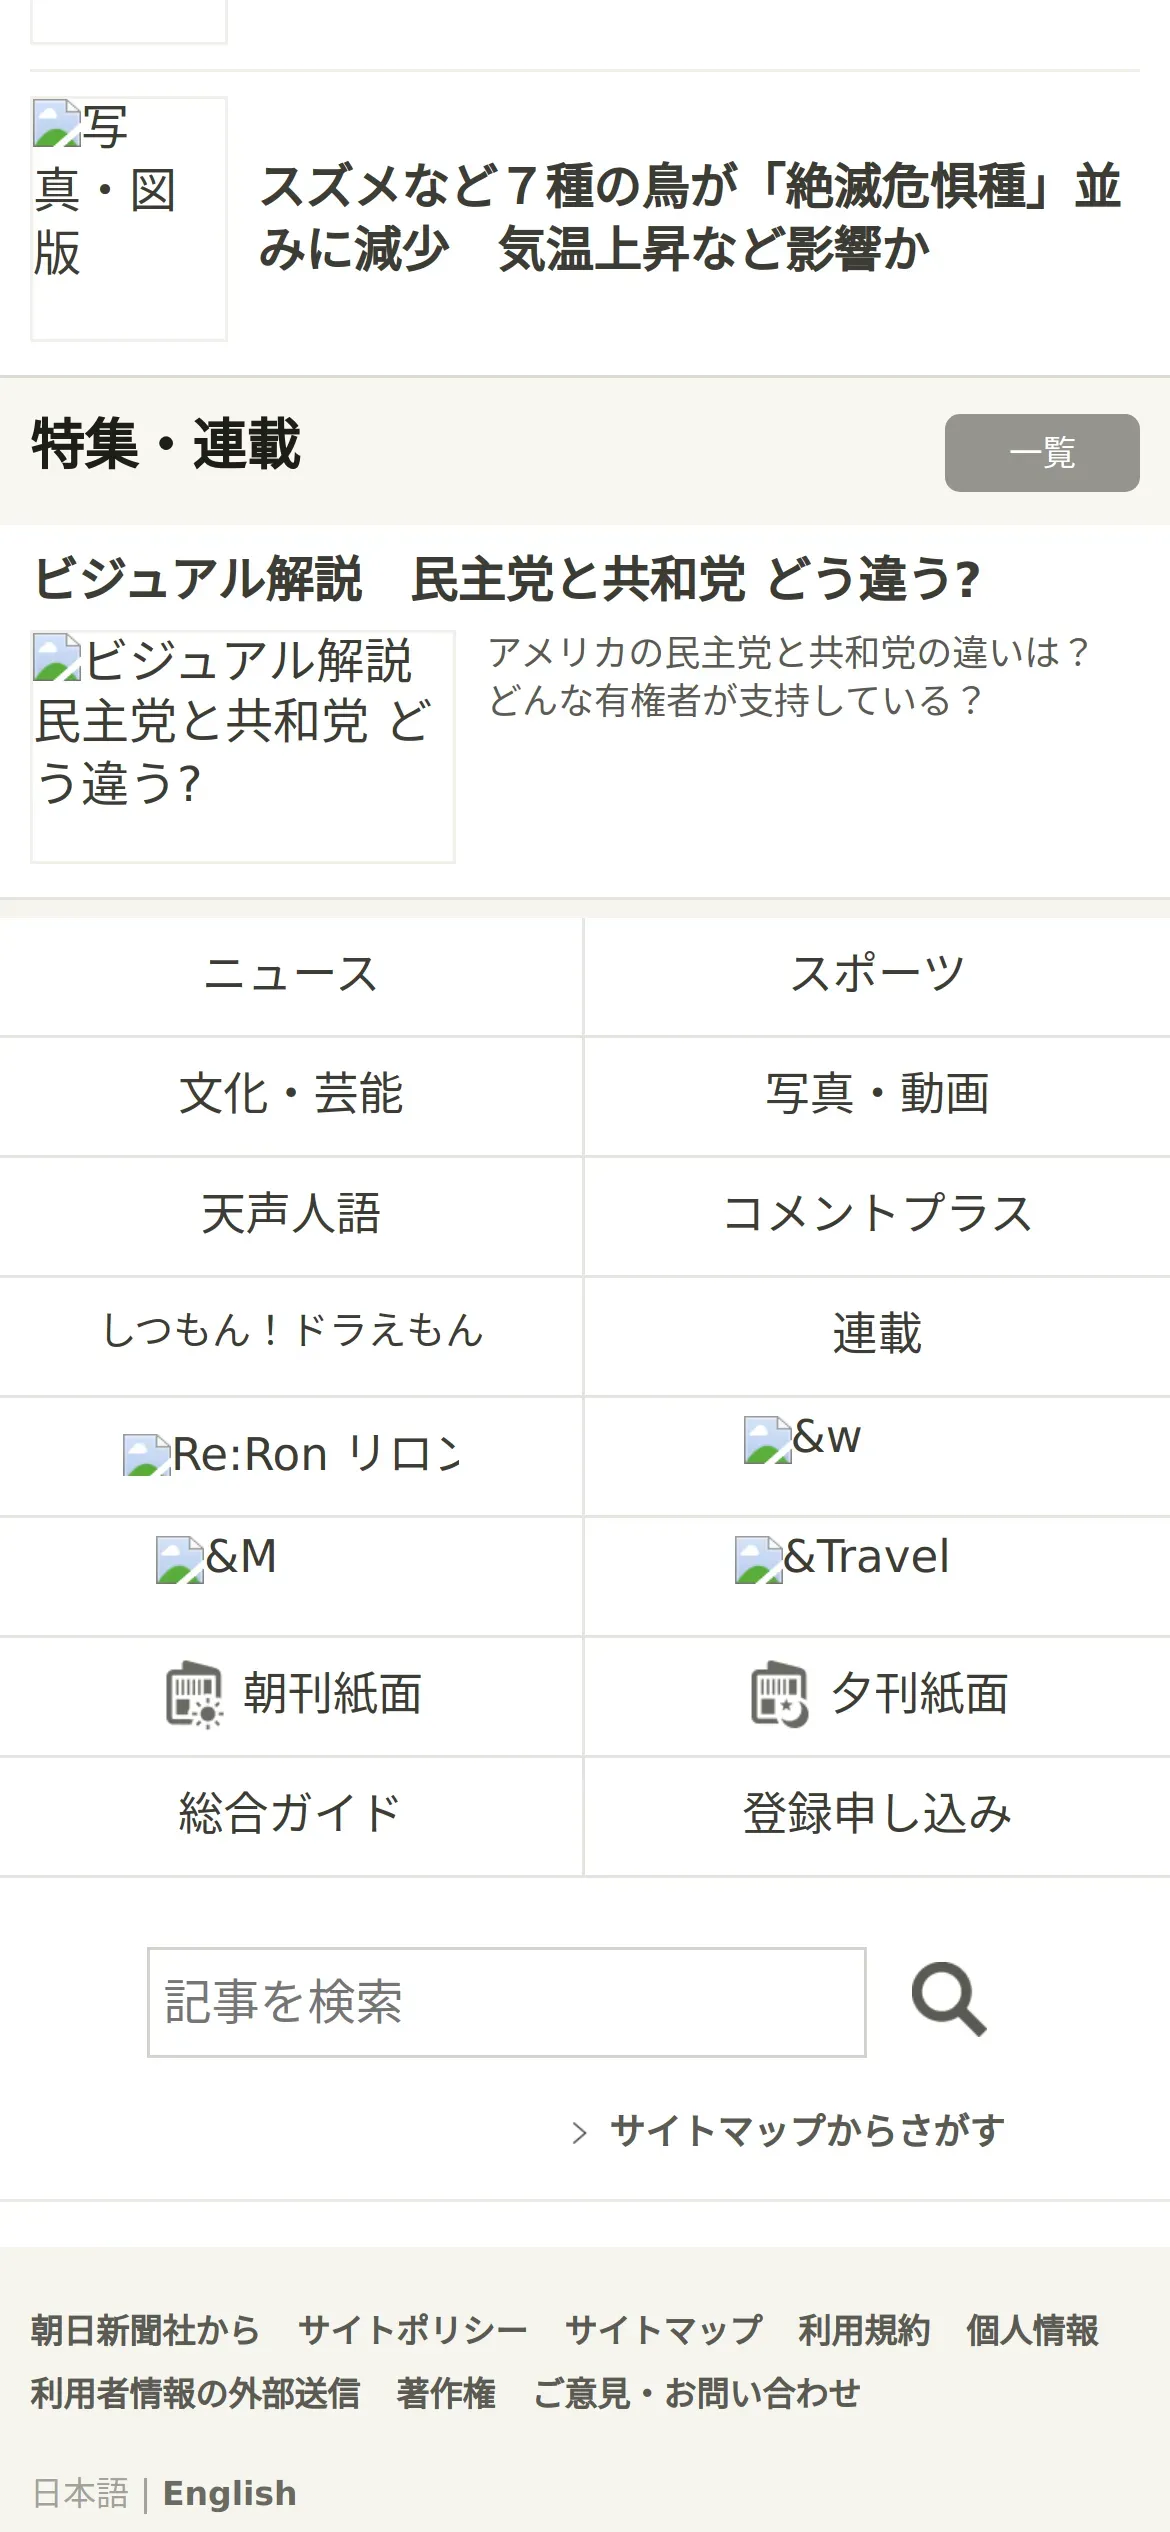Open the 夕刊紙面 evening edition icon

tap(780, 1694)
